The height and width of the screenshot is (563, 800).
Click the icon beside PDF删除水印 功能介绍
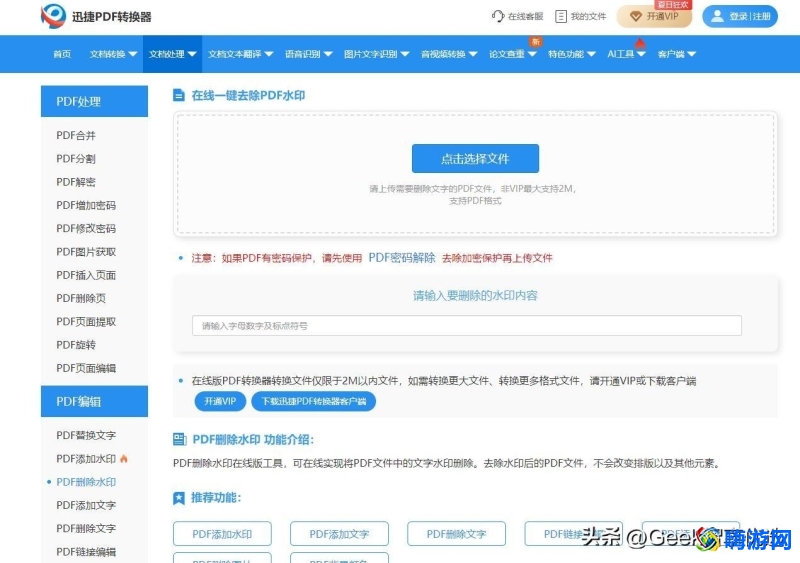click(180, 439)
